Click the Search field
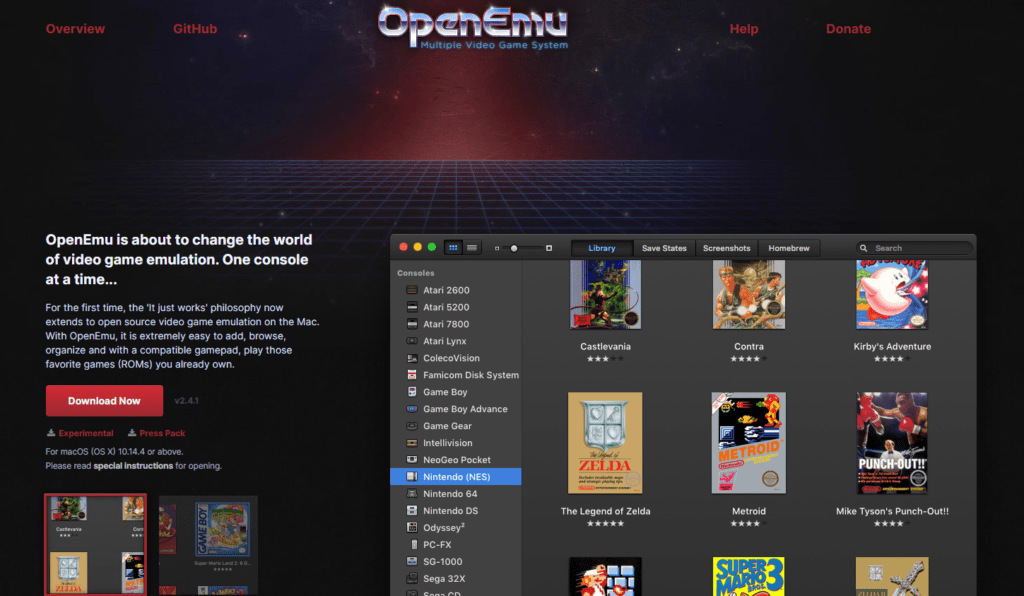The image size is (1024, 596). (914, 248)
